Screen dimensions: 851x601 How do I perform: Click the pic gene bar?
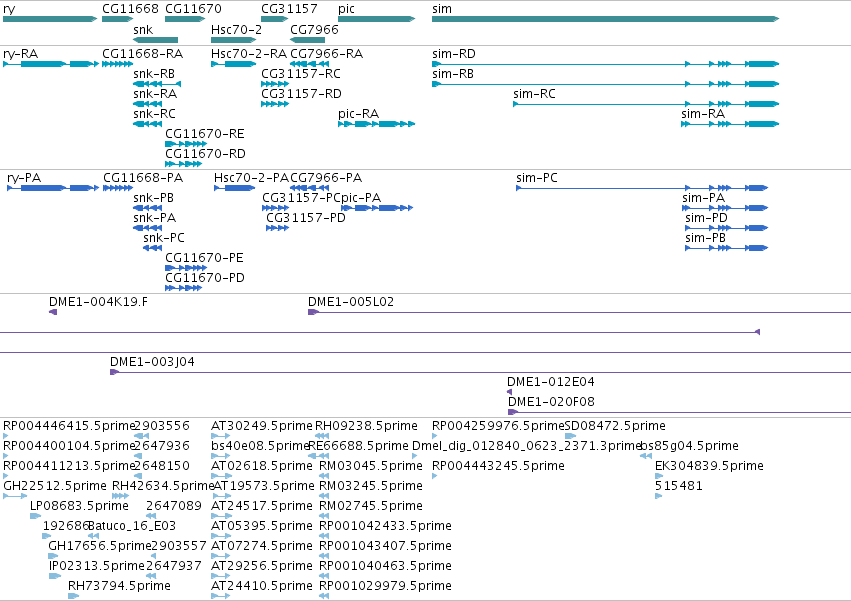377,19
